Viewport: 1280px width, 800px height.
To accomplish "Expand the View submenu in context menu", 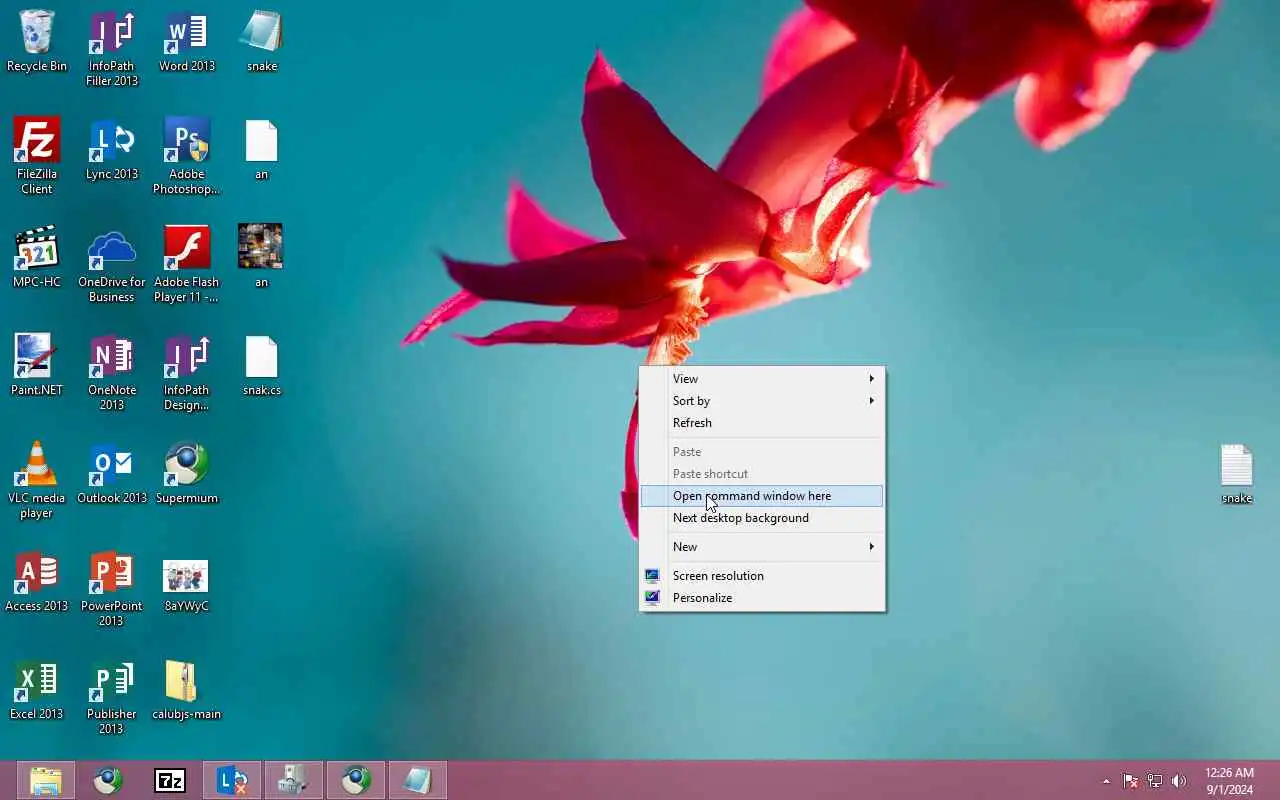I will click(762, 379).
